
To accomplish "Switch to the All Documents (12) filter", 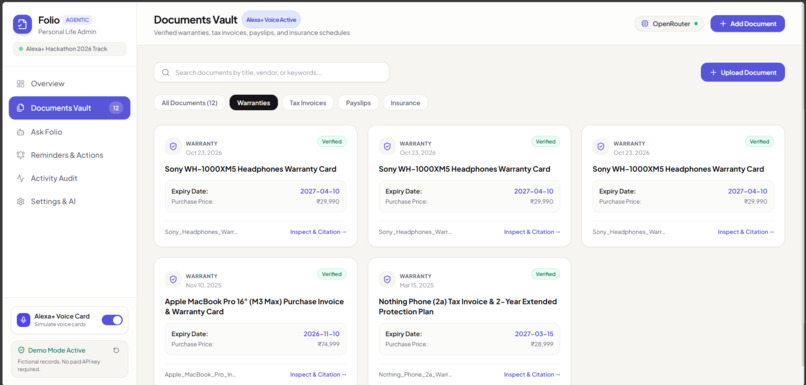I will pyautogui.click(x=190, y=103).
